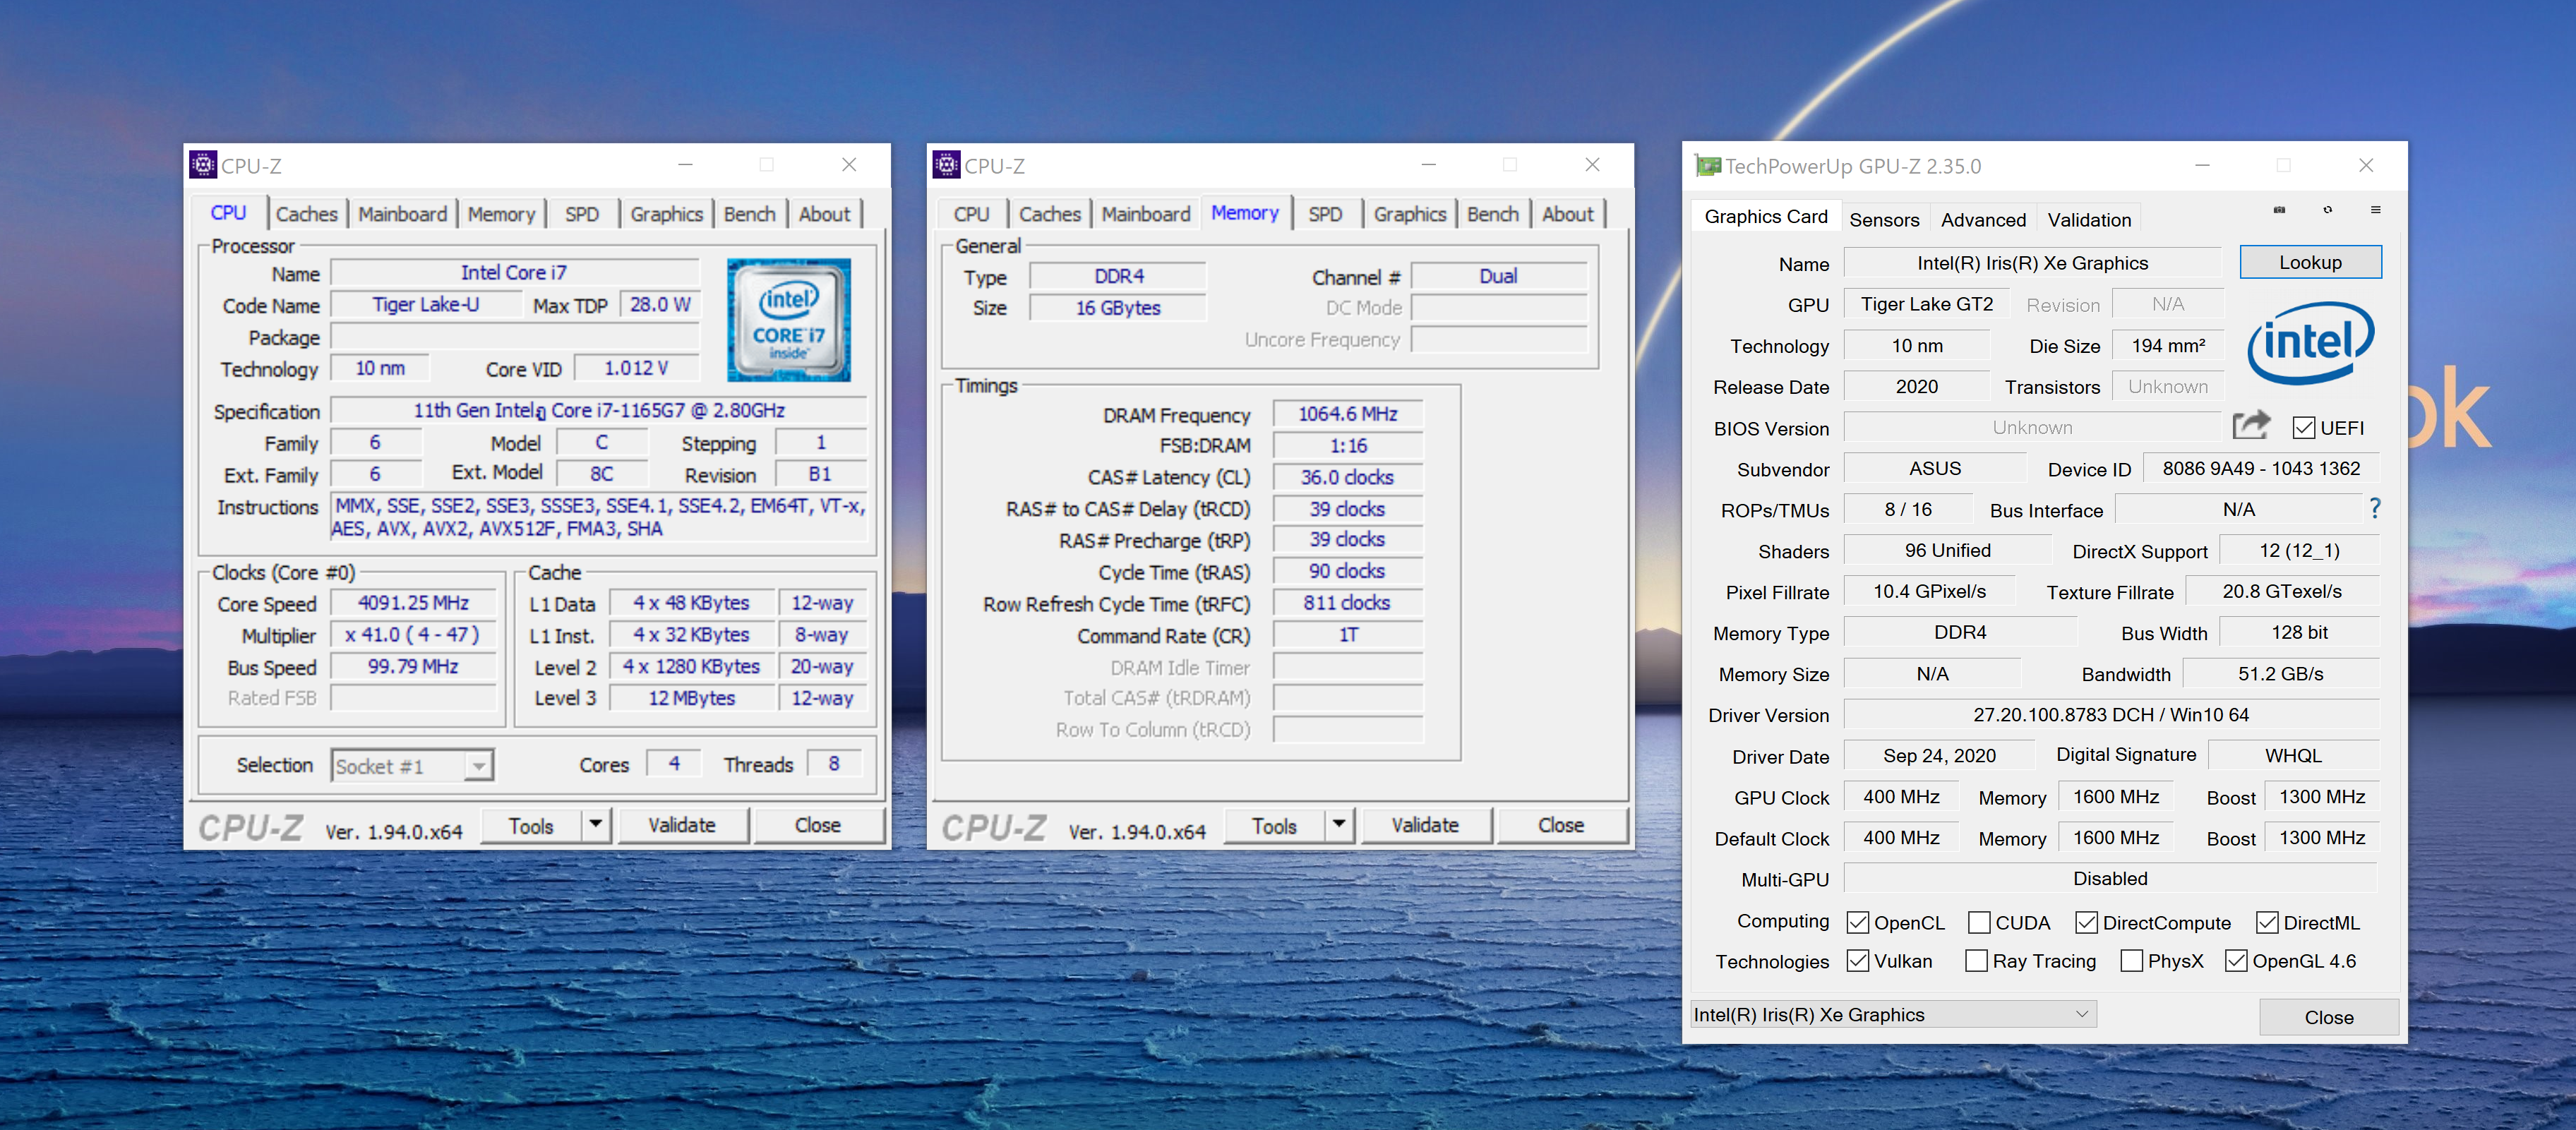This screenshot has height=1130, width=2576.
Task: Click the GPU-Z refresh icon
Action: (2328, 210)
